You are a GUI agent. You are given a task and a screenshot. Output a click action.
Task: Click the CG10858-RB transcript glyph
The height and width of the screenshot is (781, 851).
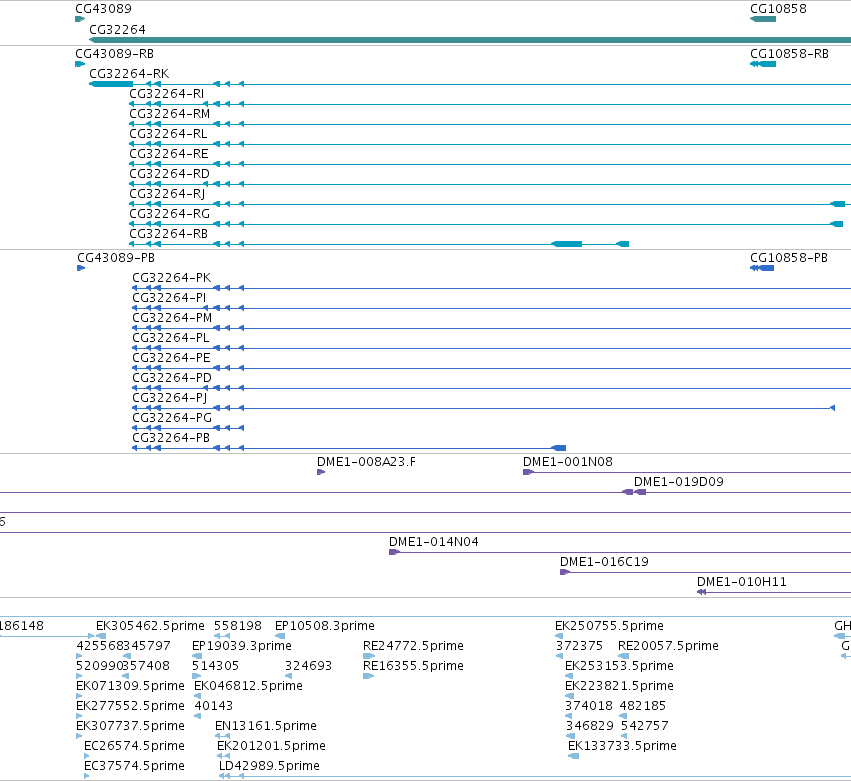pos(763,64)
